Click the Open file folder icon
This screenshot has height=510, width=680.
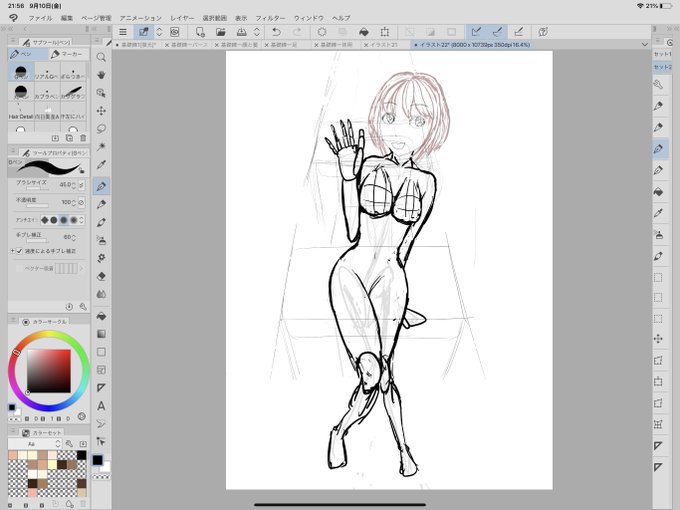point(221,32)
